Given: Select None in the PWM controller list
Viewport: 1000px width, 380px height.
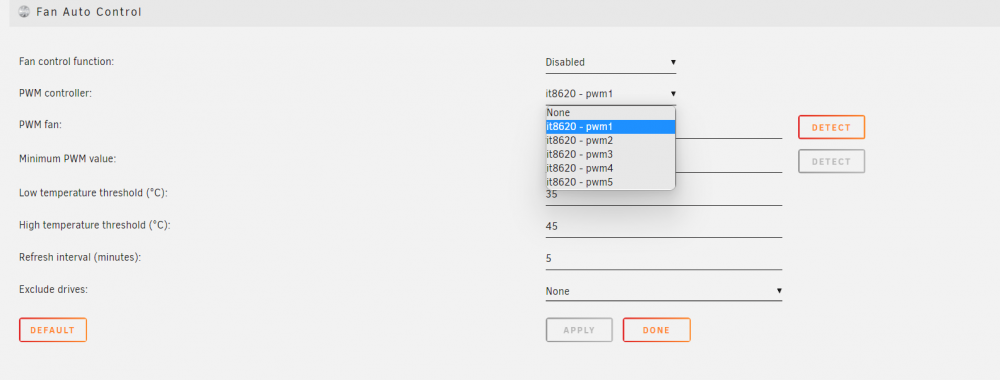Looking at the screenshot, I should tap(610, 113).
